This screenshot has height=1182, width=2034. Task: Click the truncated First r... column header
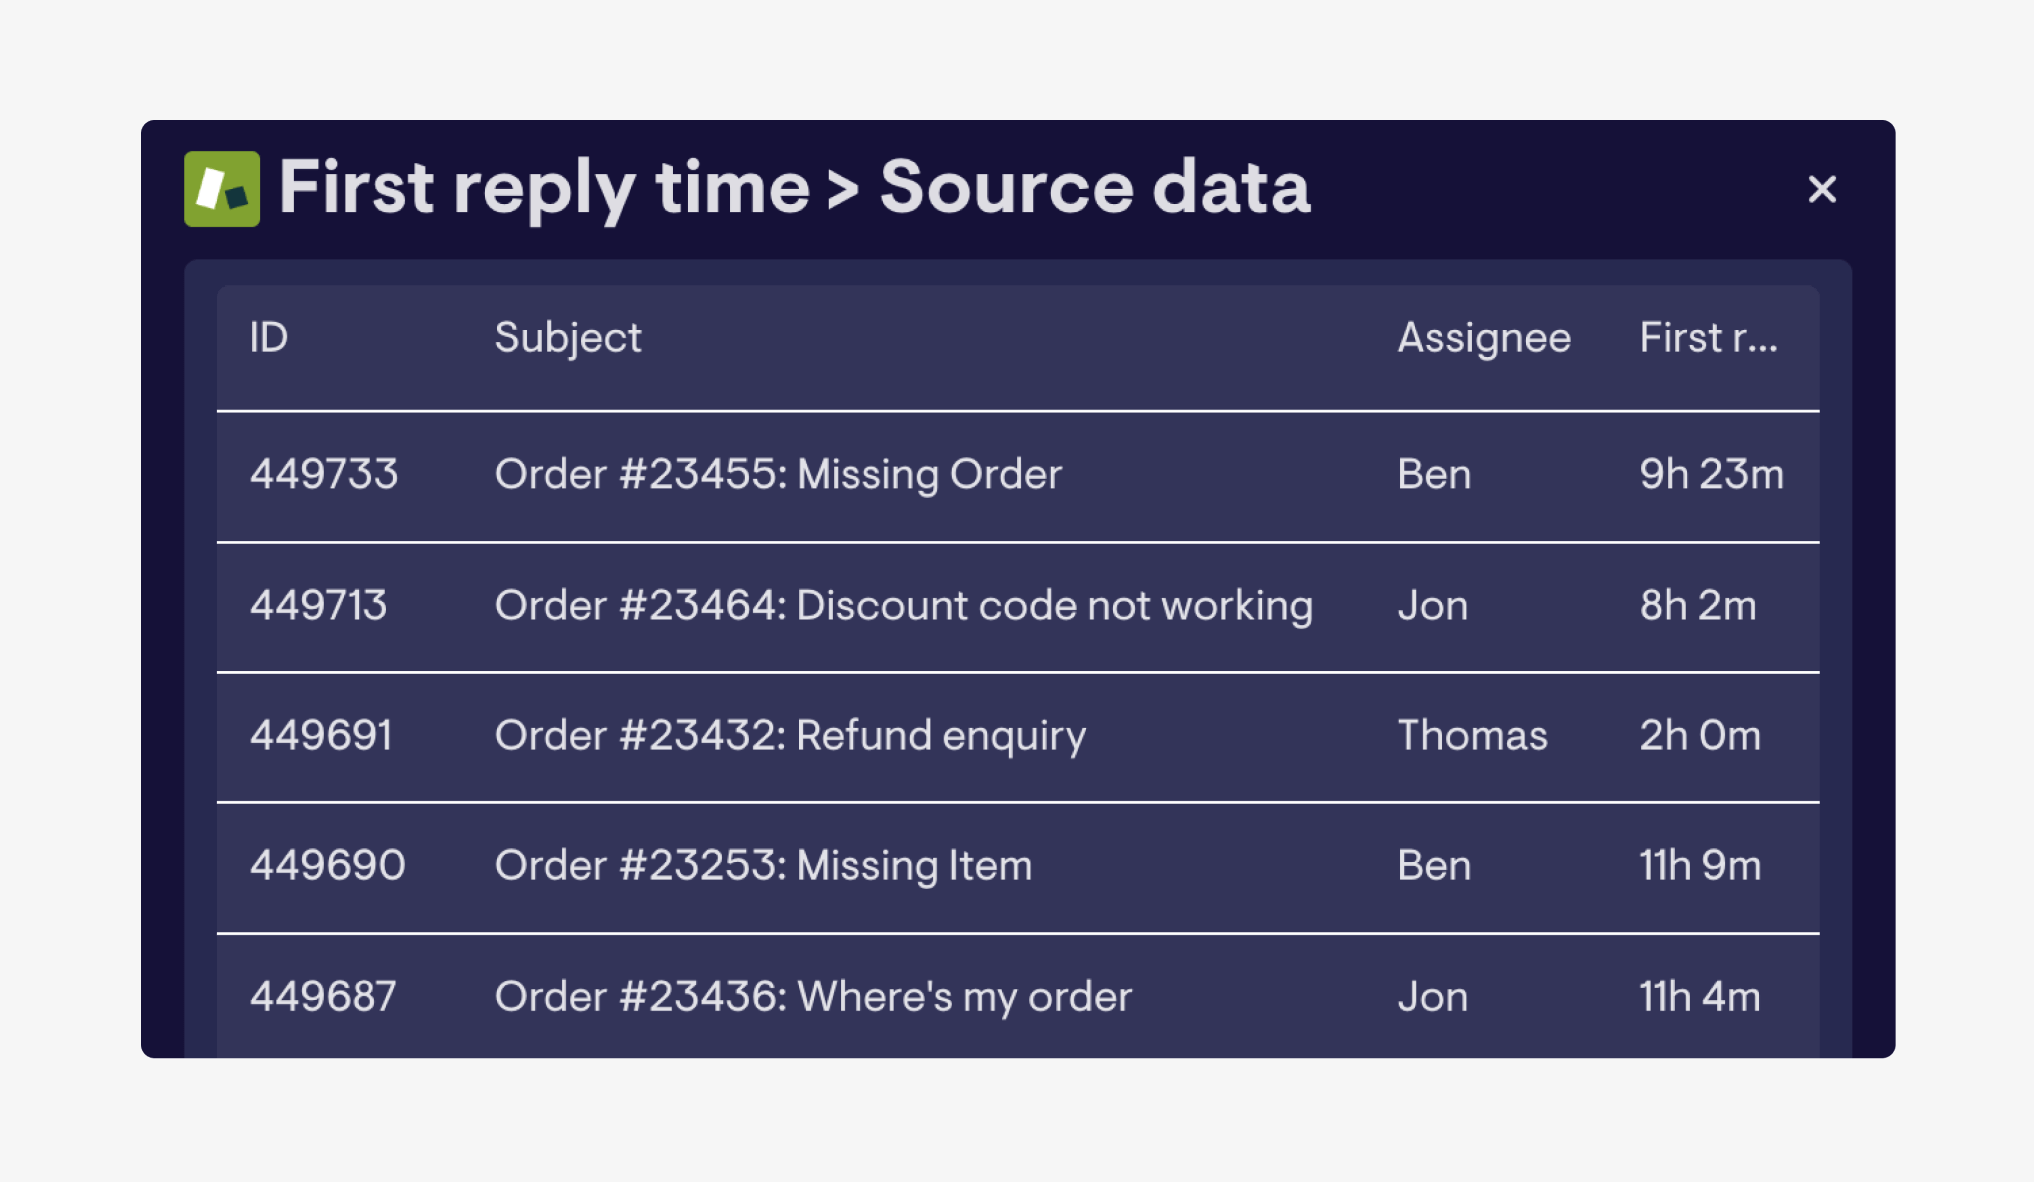[x=1708, y=338]
